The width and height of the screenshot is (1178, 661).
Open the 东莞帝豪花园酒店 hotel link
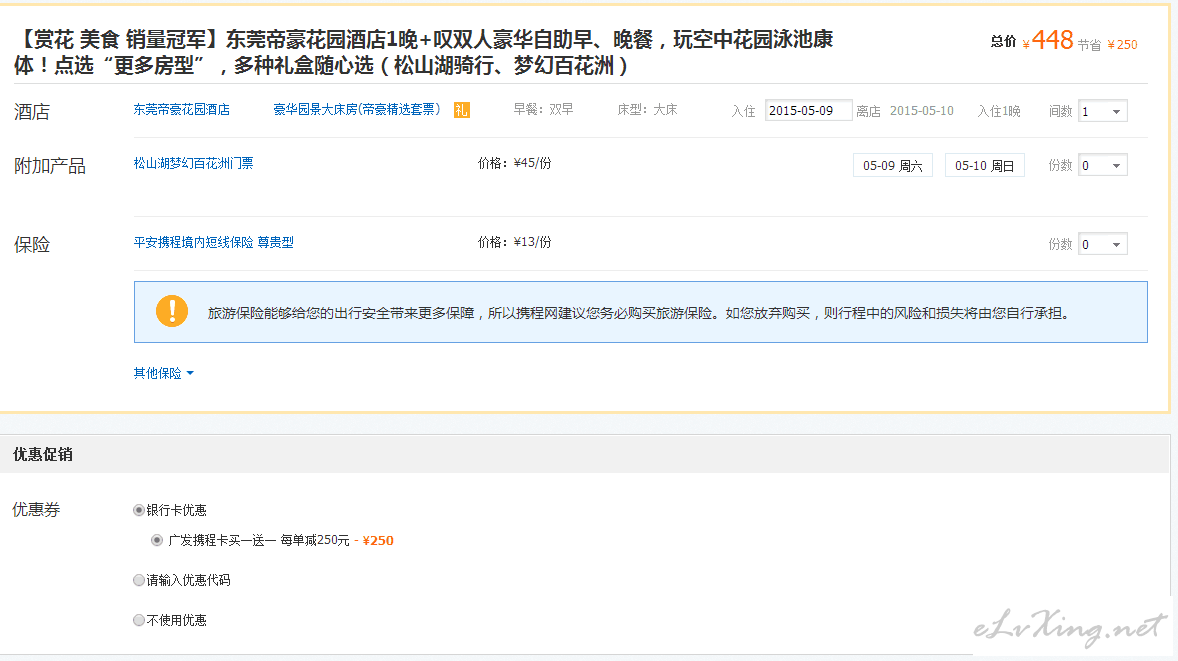point(182,110)
